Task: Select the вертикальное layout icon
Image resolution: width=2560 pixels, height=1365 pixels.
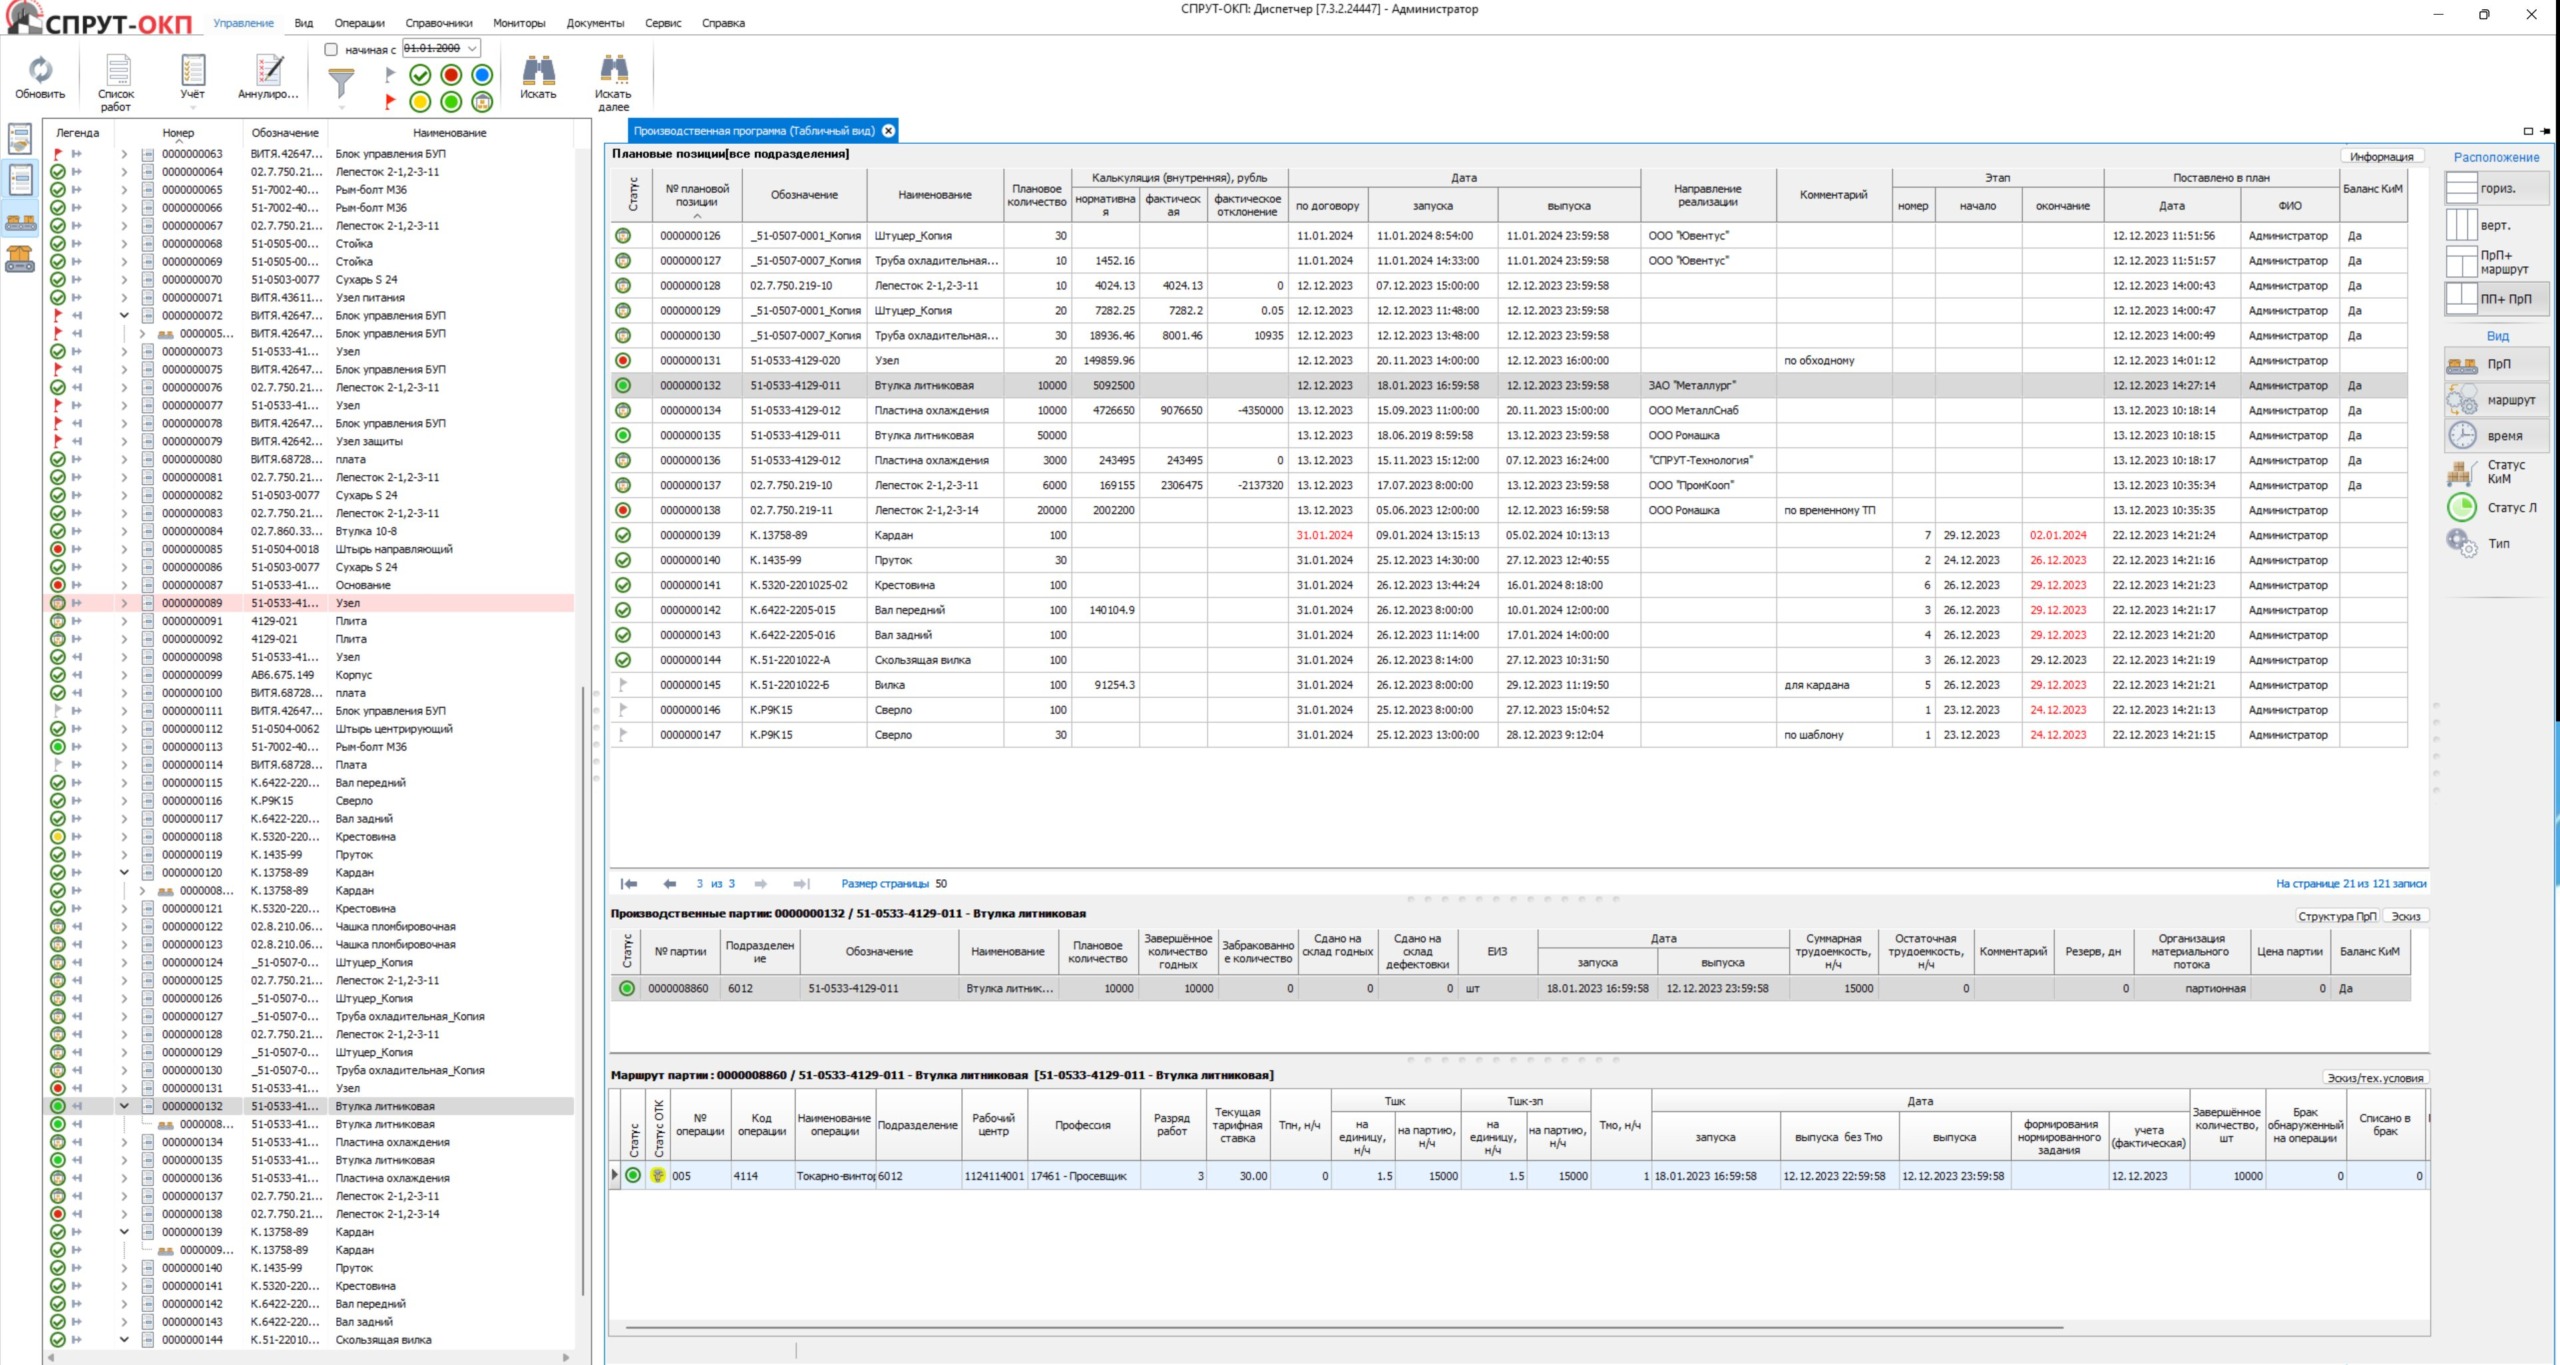Action: click(2462, 225)
